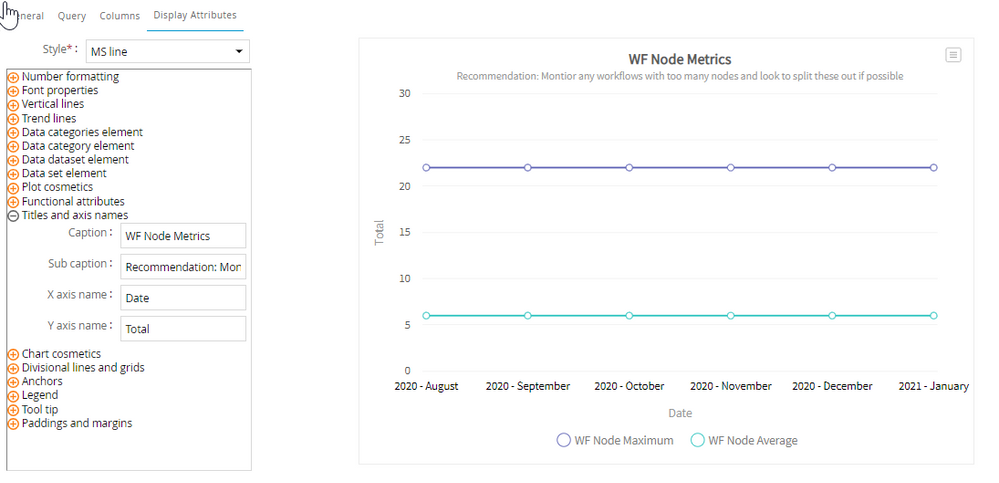Expand the Font properties section

click(x=14, y=91)
